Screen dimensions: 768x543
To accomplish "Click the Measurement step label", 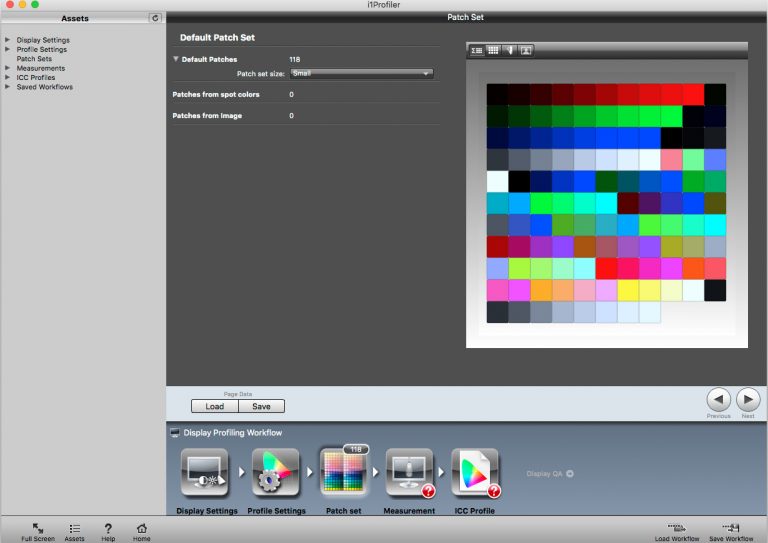I will (409, 511).
